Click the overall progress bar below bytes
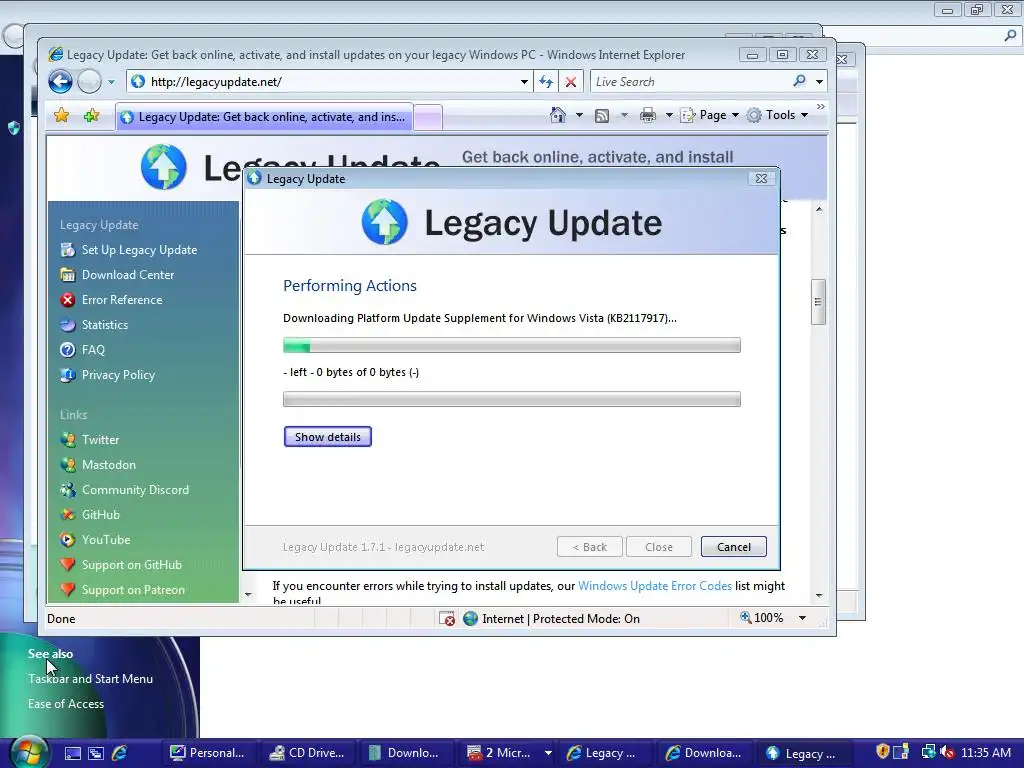1024x768 pixels. click(511, 399)
